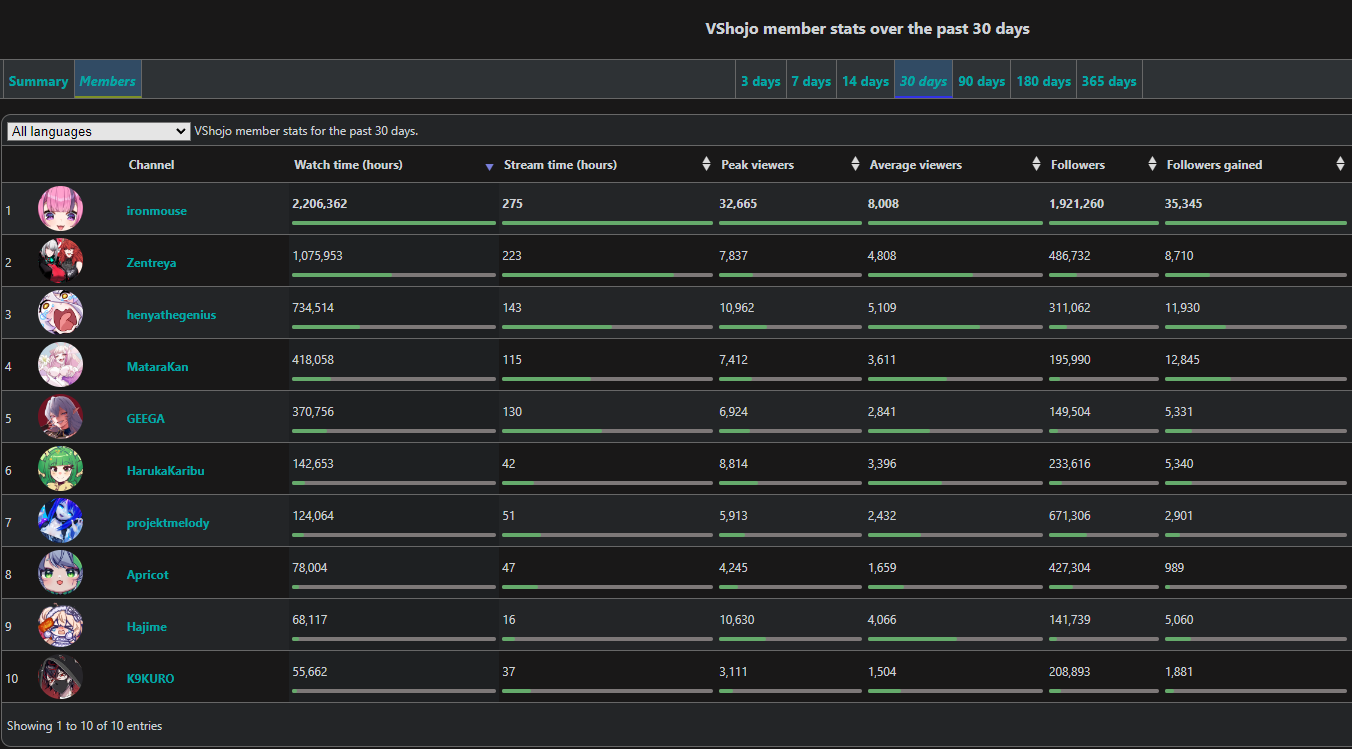The height and width of the screenshot is (749, 1352).
Task: Visit henyathegenius channel page
Action: click(171, 315)
